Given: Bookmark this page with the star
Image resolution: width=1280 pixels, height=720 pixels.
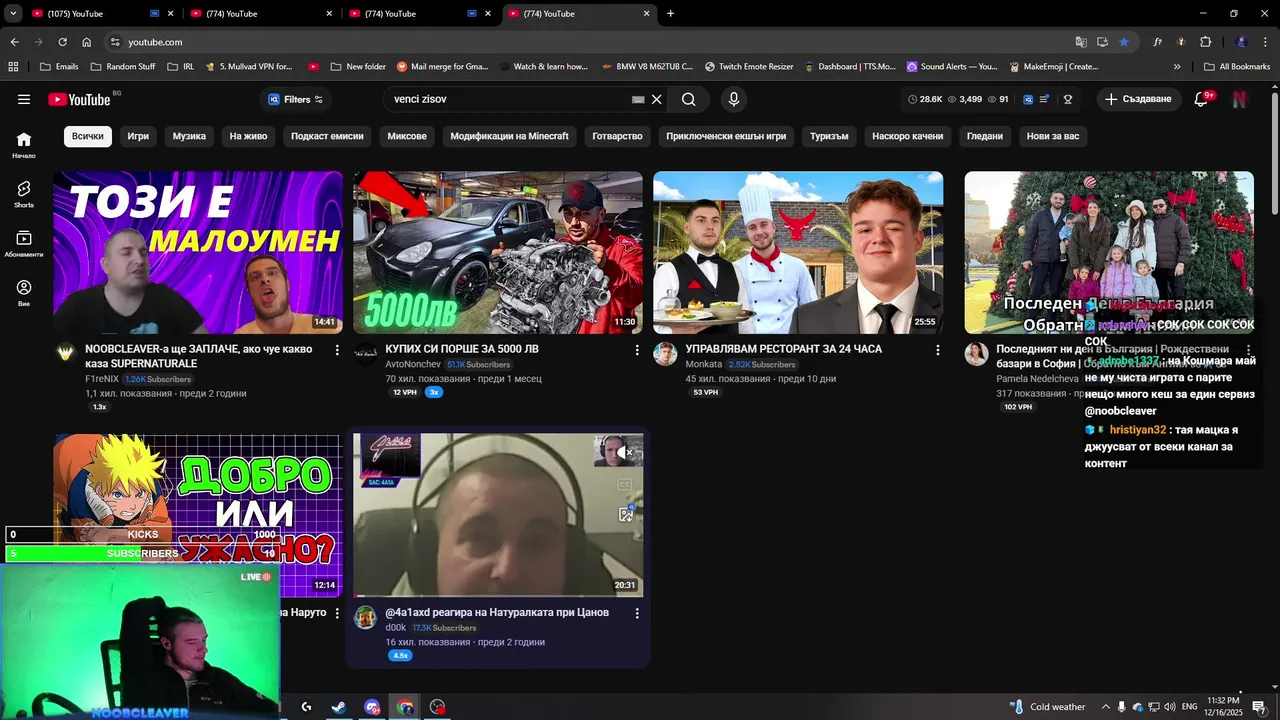Looking at the screenshot, I should point(1124,42).
